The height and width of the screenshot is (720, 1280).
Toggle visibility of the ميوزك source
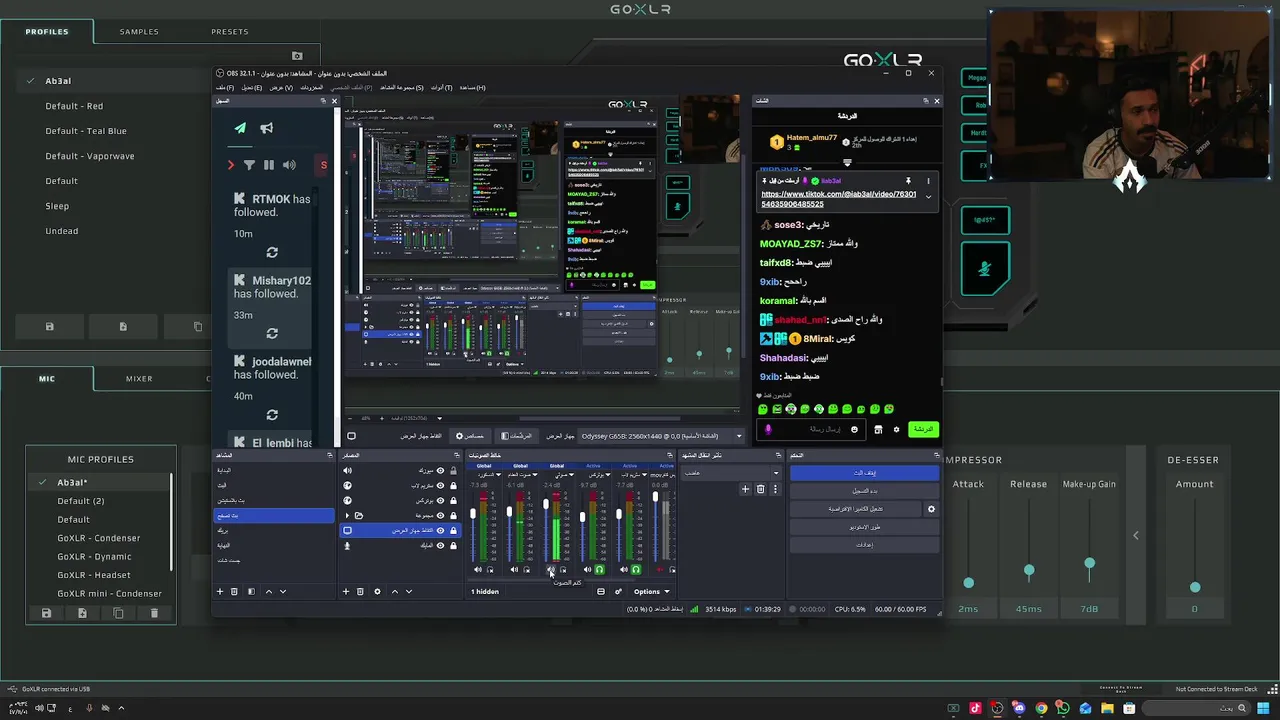440,471
